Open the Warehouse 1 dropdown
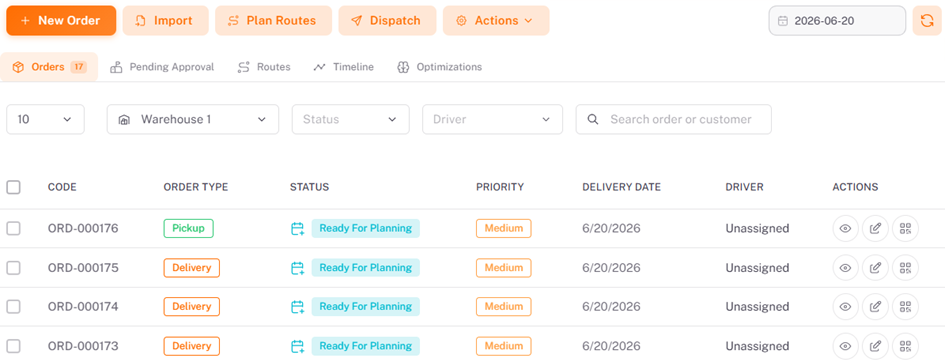The width and height of the screenshot is (945, 362). [193, 119]
